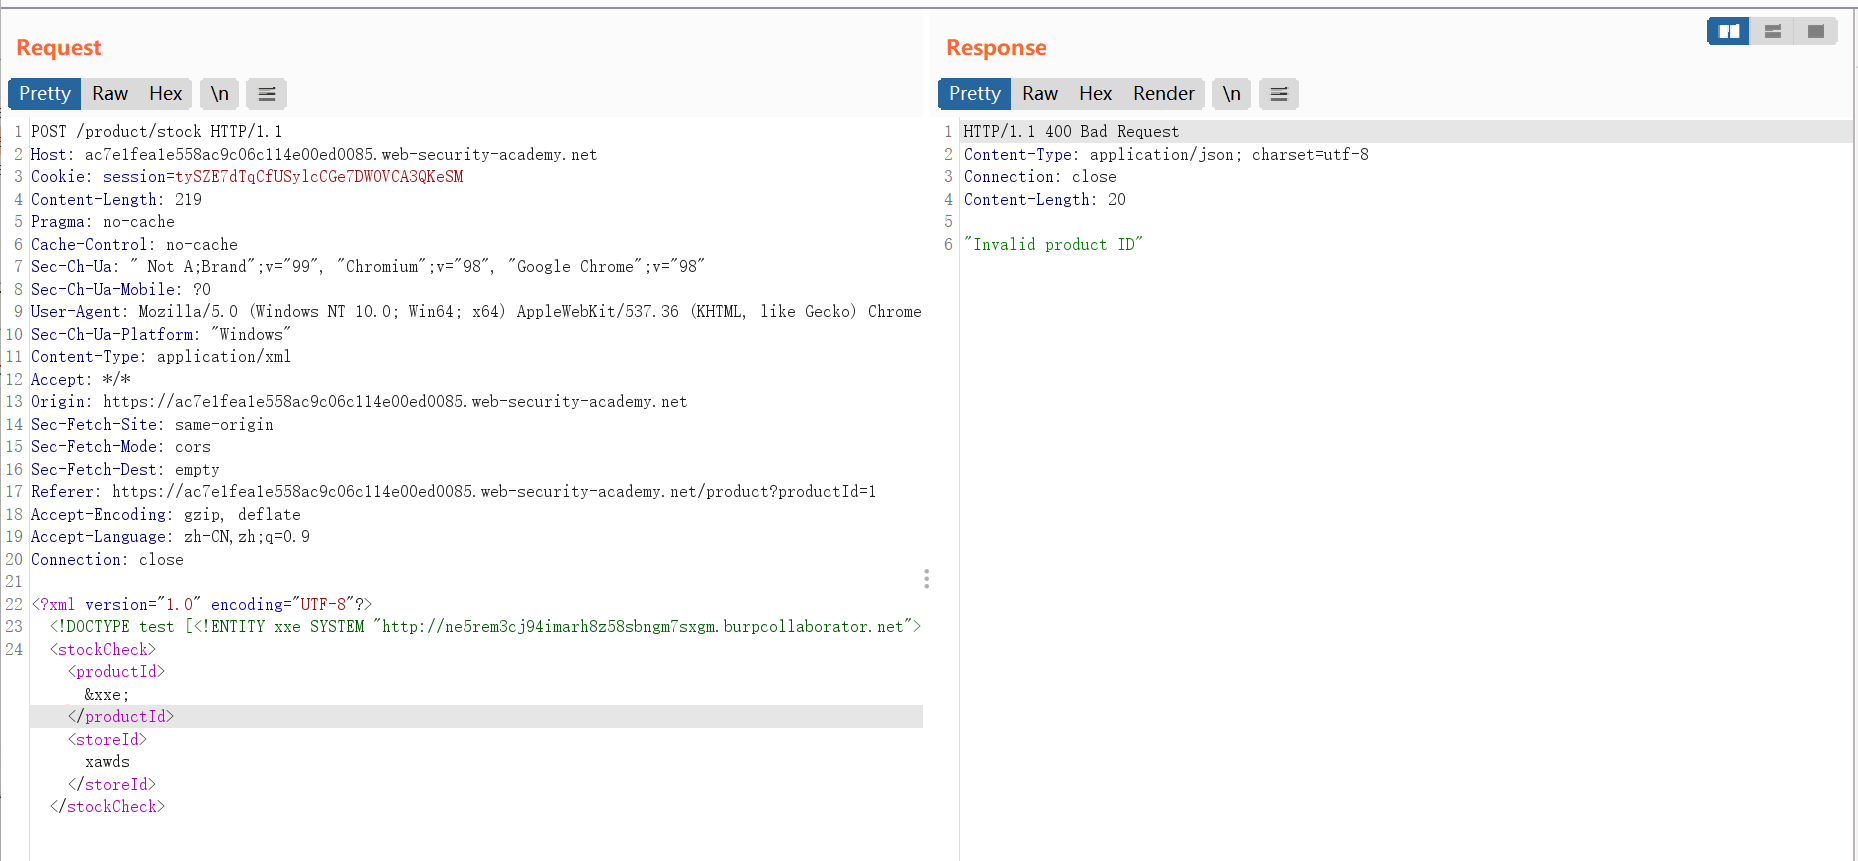Click the Sec-Ch-Ua-Mobile: ?0 line
This screenshot has width=1858, height=861.
point(121,290)
